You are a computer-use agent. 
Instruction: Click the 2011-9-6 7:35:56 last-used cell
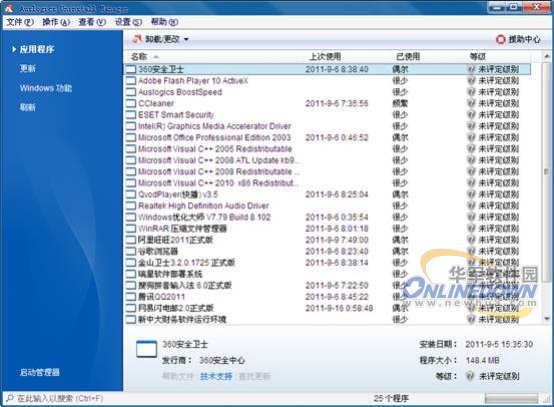click(336, 103)
